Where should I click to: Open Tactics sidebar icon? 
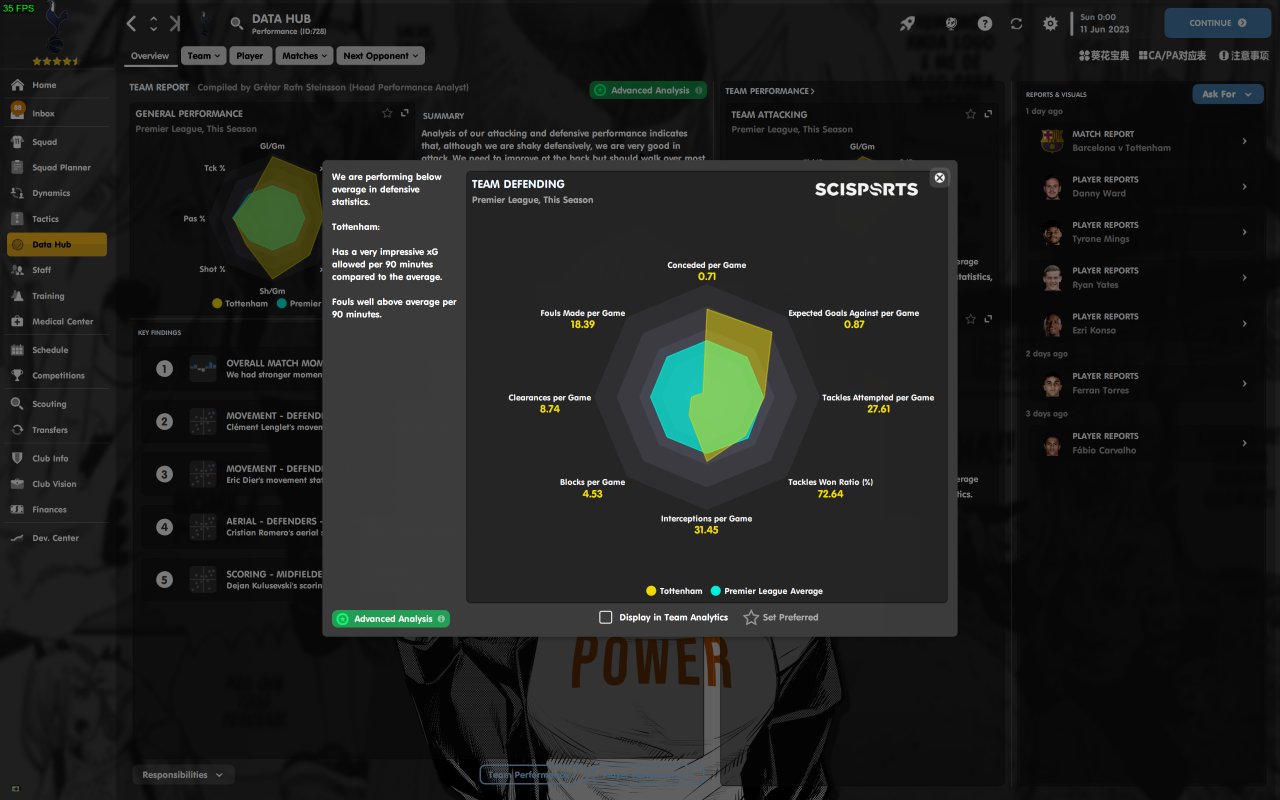coord(17,218)
